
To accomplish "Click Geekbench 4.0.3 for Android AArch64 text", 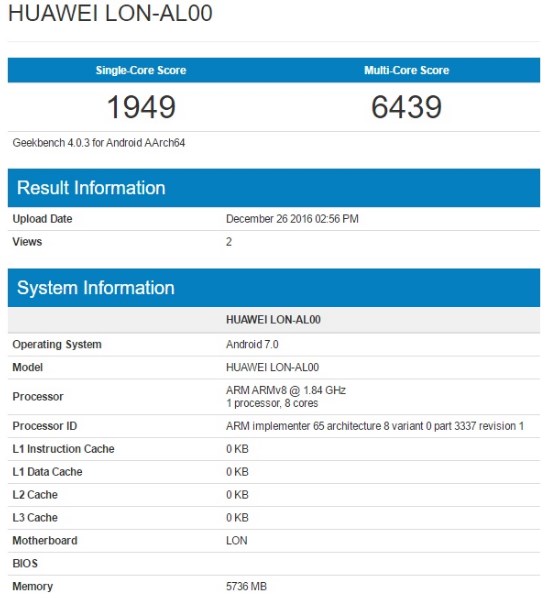I will (99, 143).
